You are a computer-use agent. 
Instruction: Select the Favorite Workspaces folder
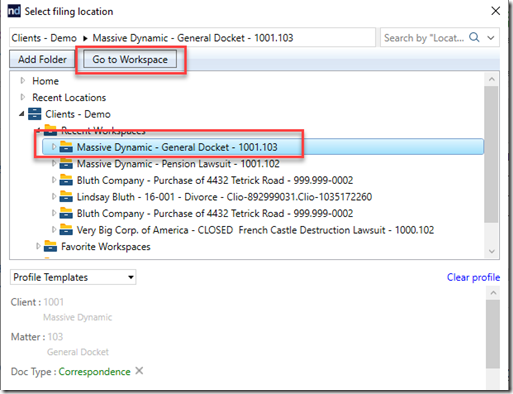106,247
